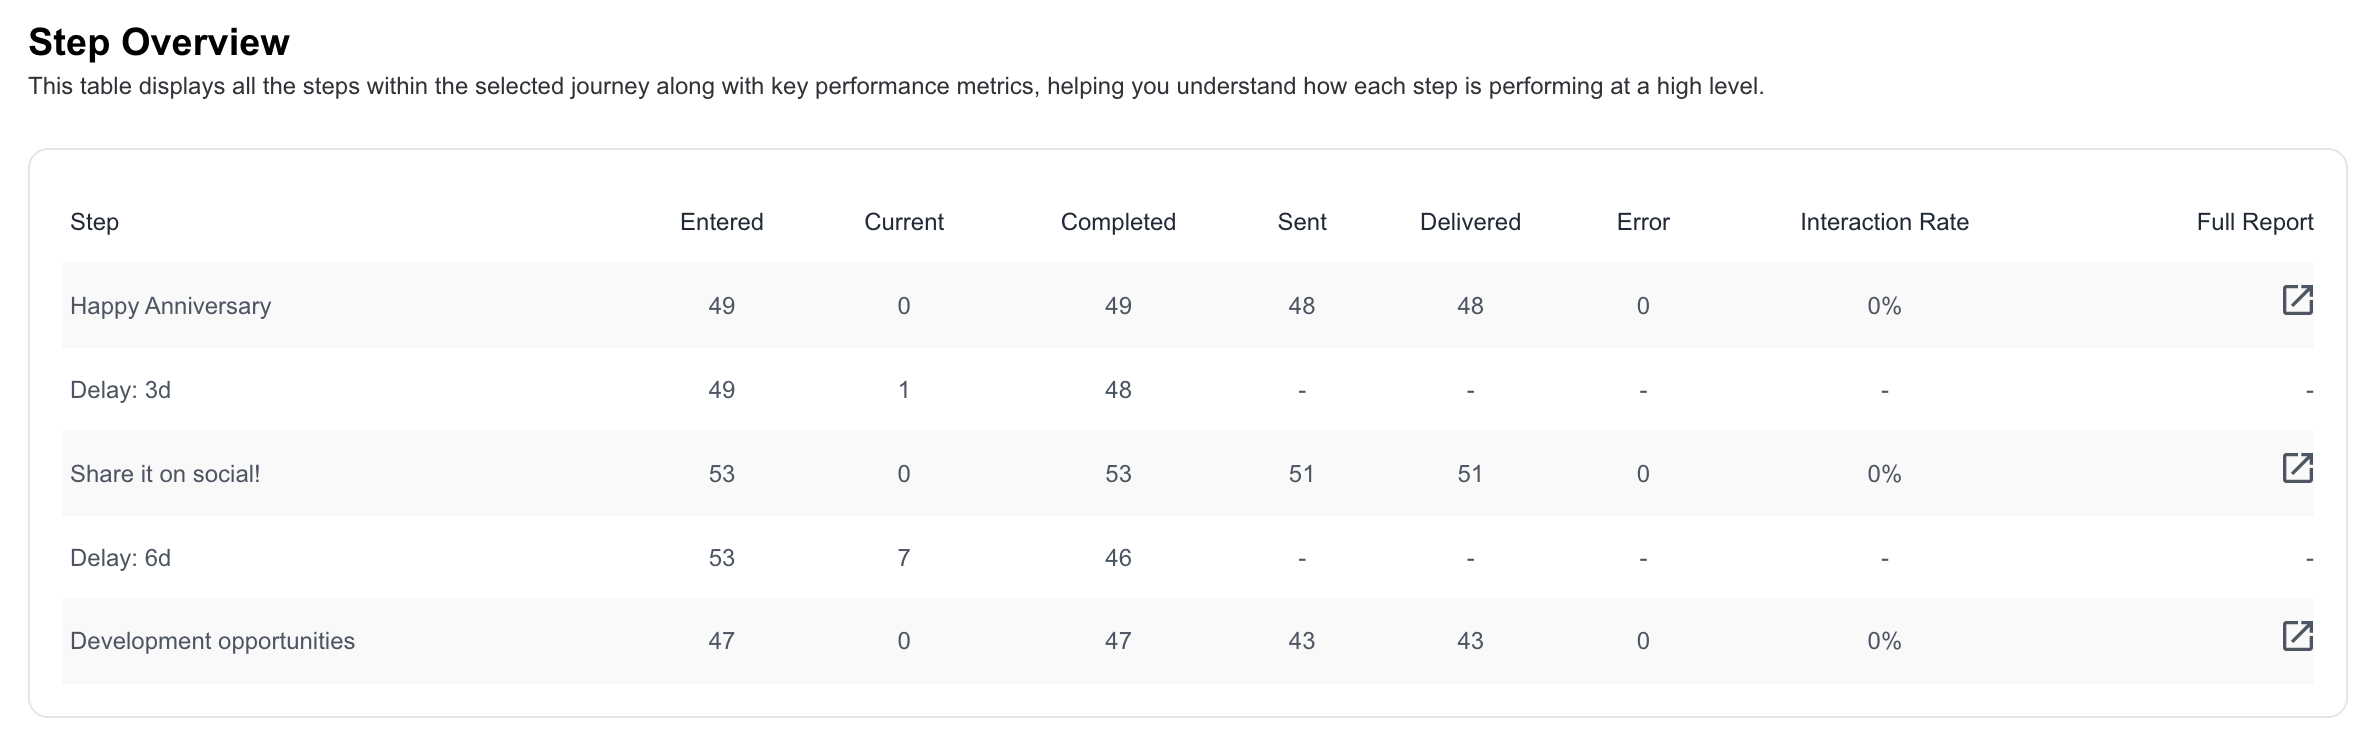Select the Delay: 3d step row

click(1188, 389)
